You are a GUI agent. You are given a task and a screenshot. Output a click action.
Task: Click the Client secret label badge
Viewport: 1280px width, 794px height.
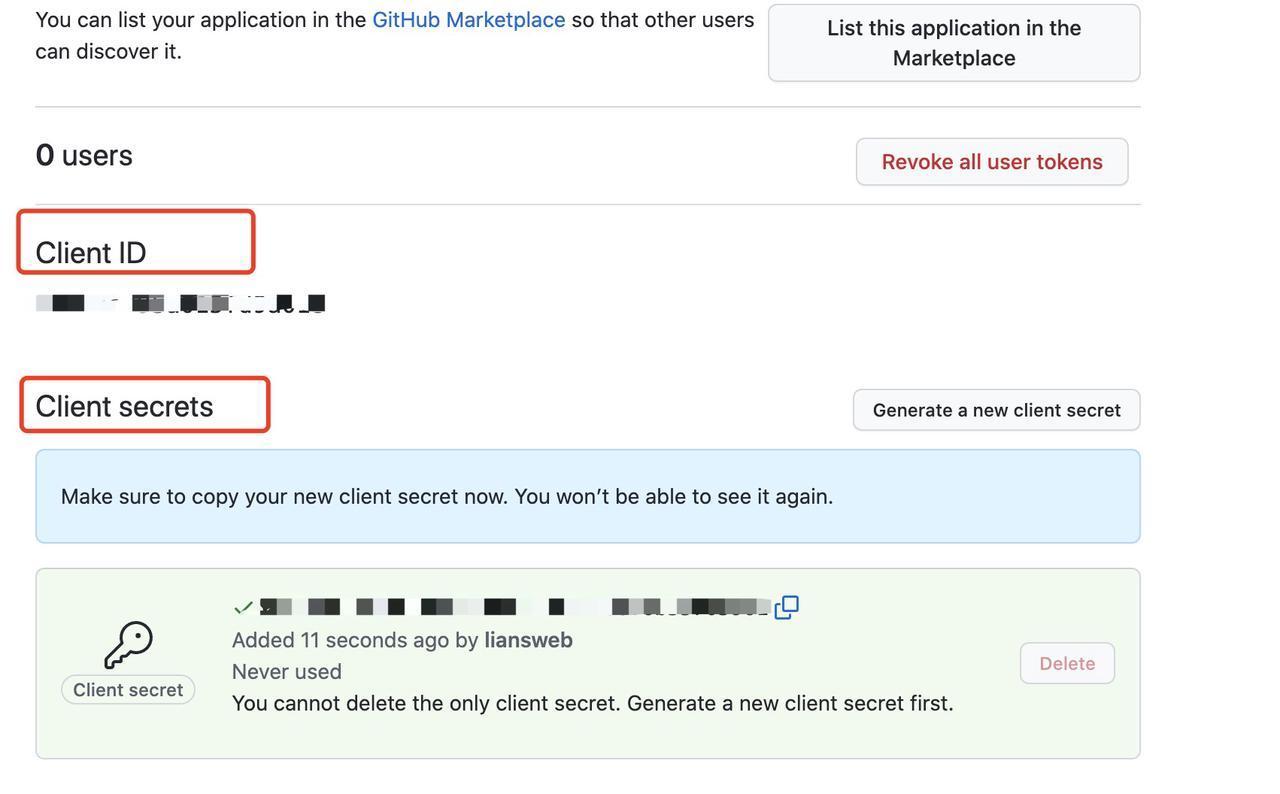(128, 690)
